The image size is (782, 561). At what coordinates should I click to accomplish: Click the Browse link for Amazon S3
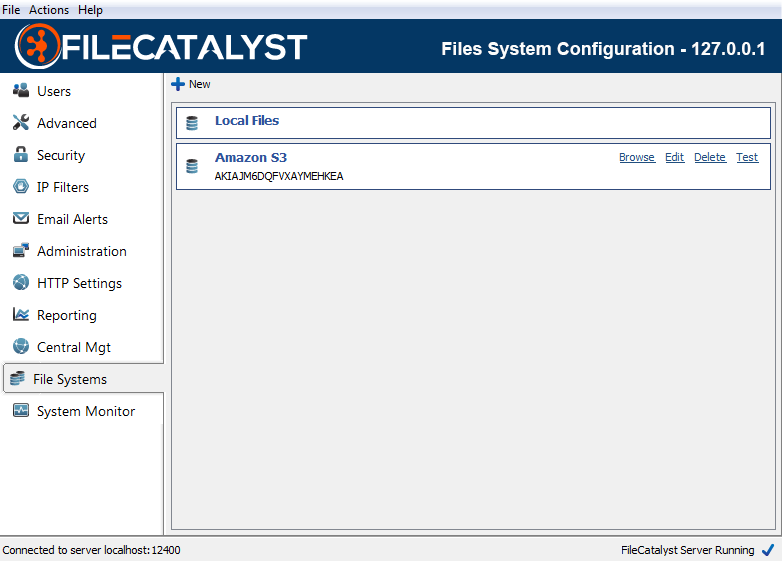click(637, 157)
